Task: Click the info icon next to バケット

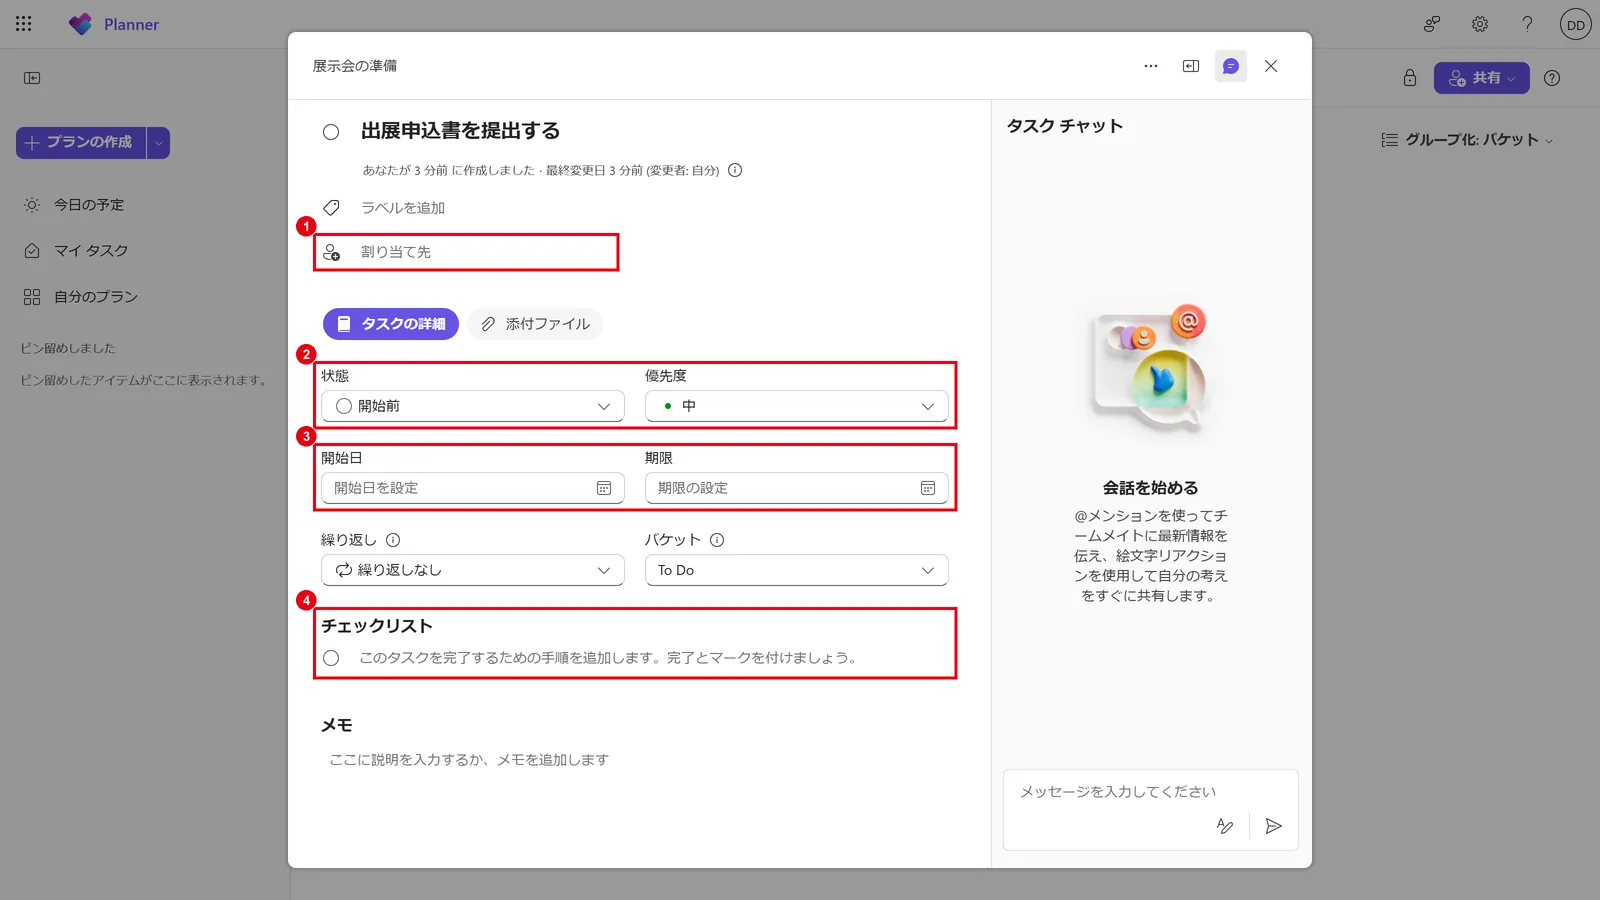Action: [717, 540]
